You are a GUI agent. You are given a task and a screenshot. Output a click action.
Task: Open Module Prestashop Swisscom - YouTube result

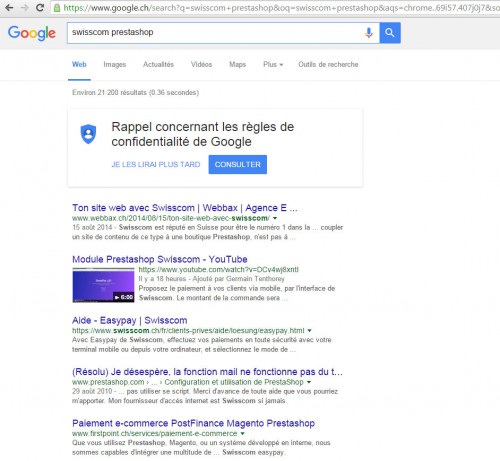coord(160,259)
